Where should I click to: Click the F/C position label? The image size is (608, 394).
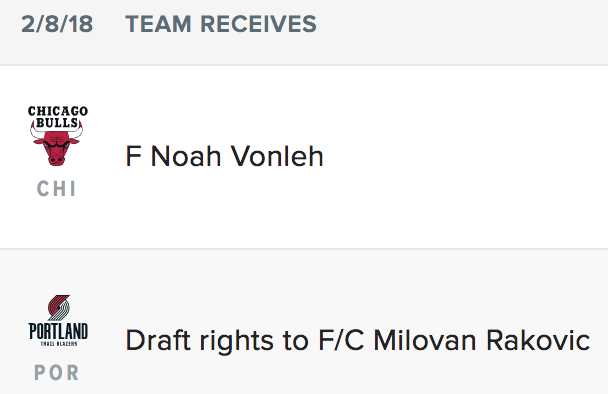[x=341, y=340]
